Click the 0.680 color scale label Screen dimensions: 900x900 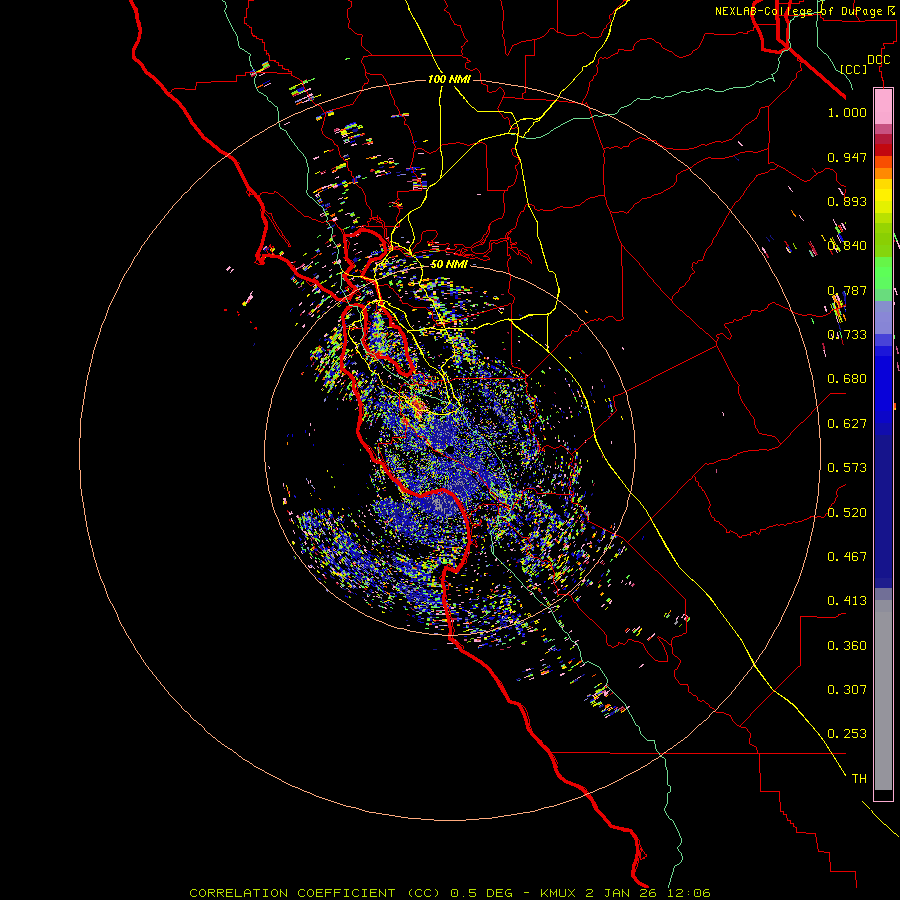(x=847, y=379)
